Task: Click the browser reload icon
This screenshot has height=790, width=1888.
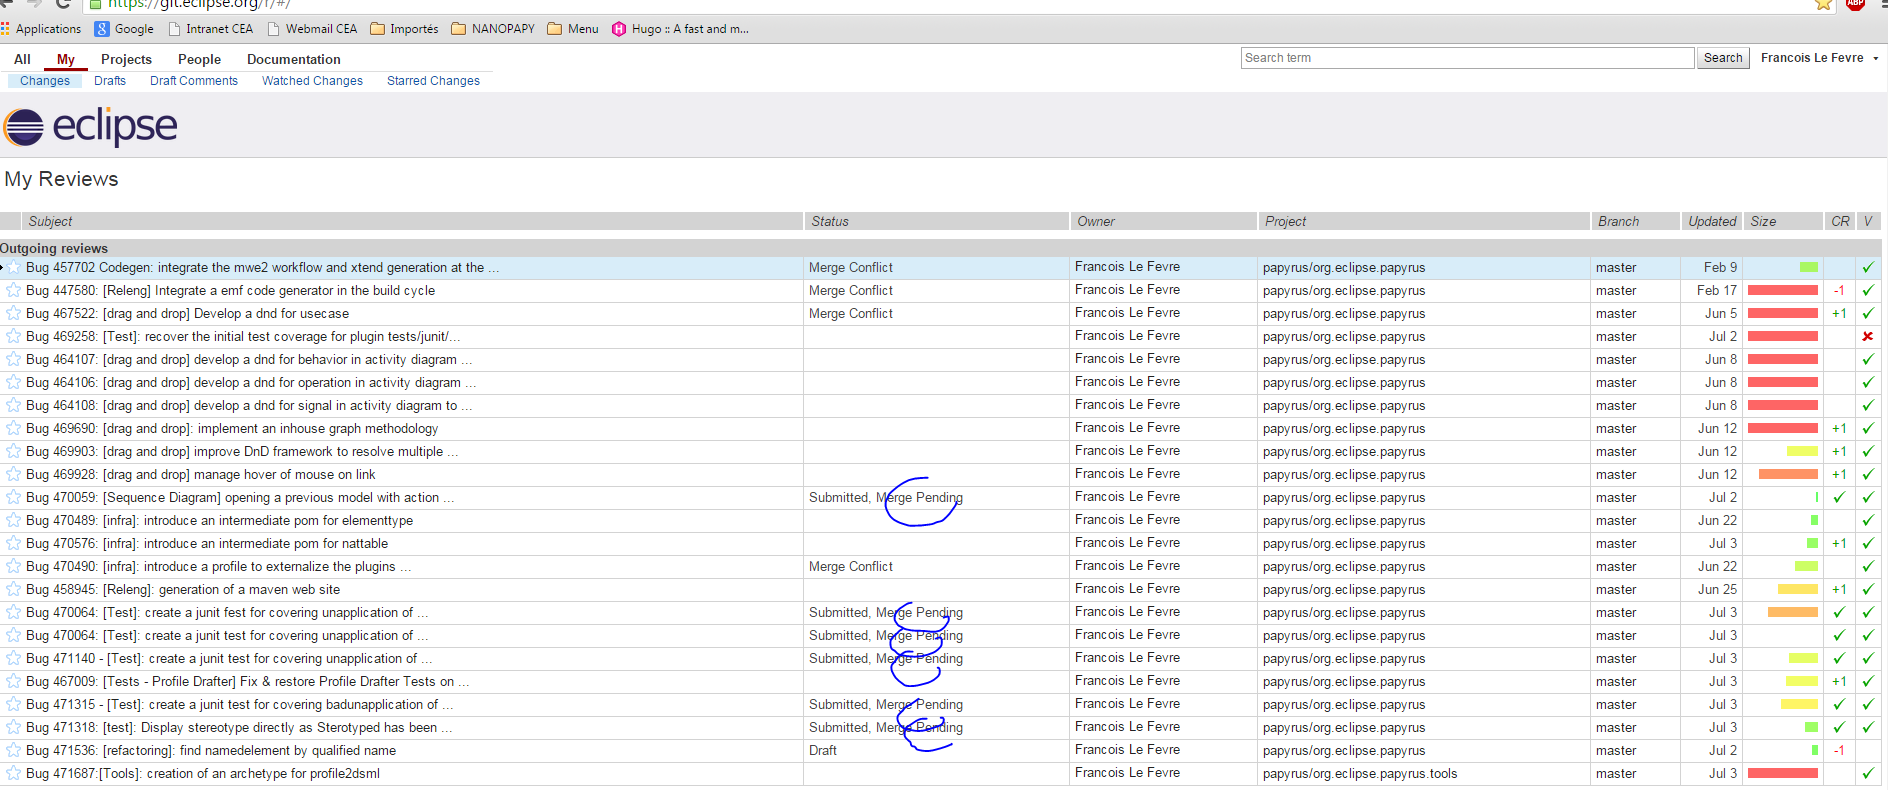Action: pos(63,4)
